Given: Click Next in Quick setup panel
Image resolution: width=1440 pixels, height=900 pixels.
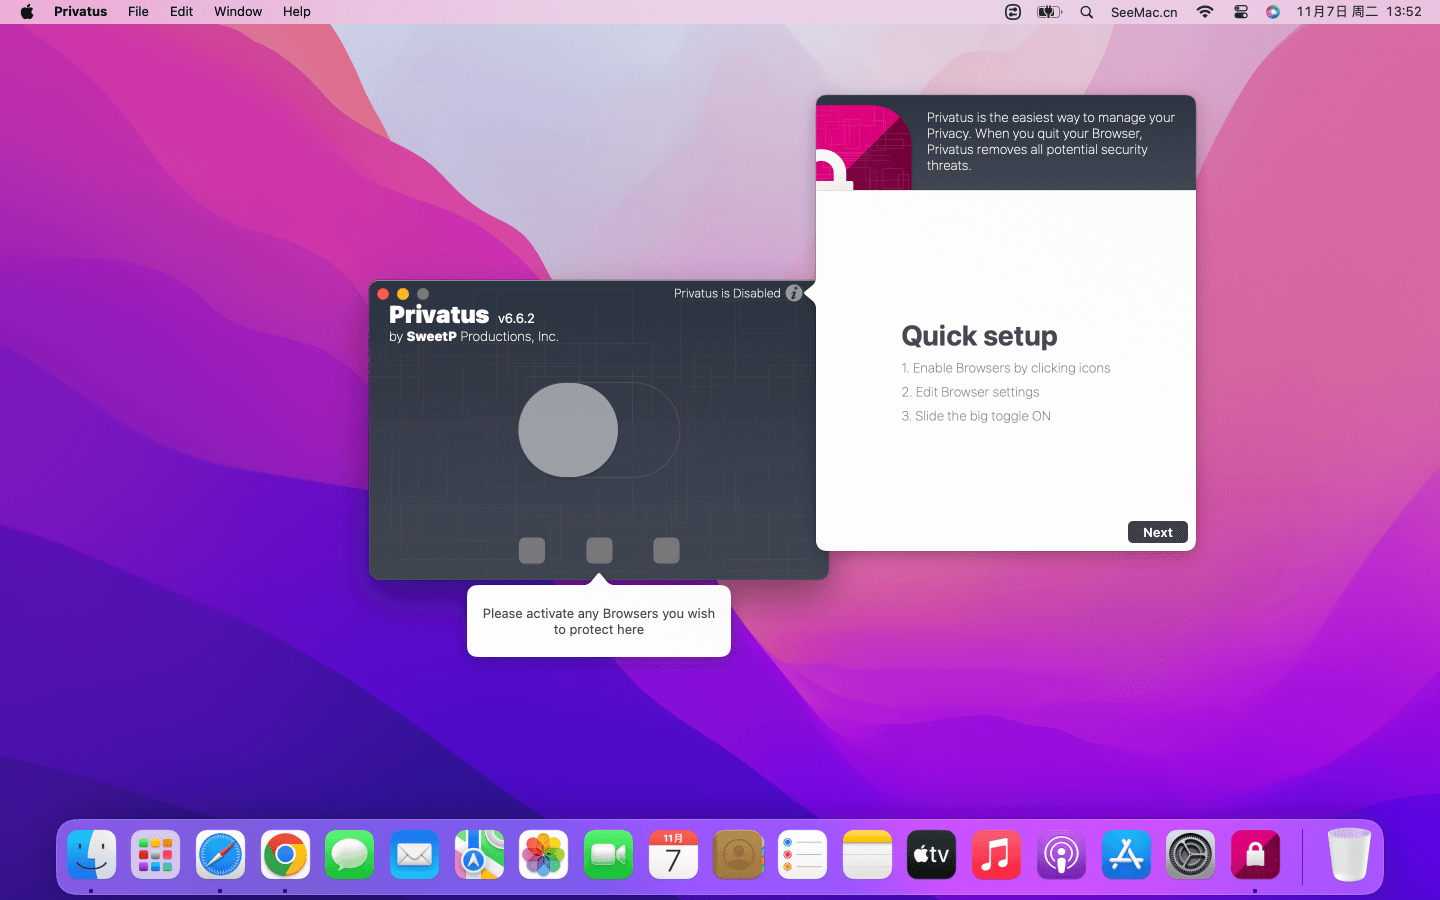Looking at the screenshot, I should 1158,532.
